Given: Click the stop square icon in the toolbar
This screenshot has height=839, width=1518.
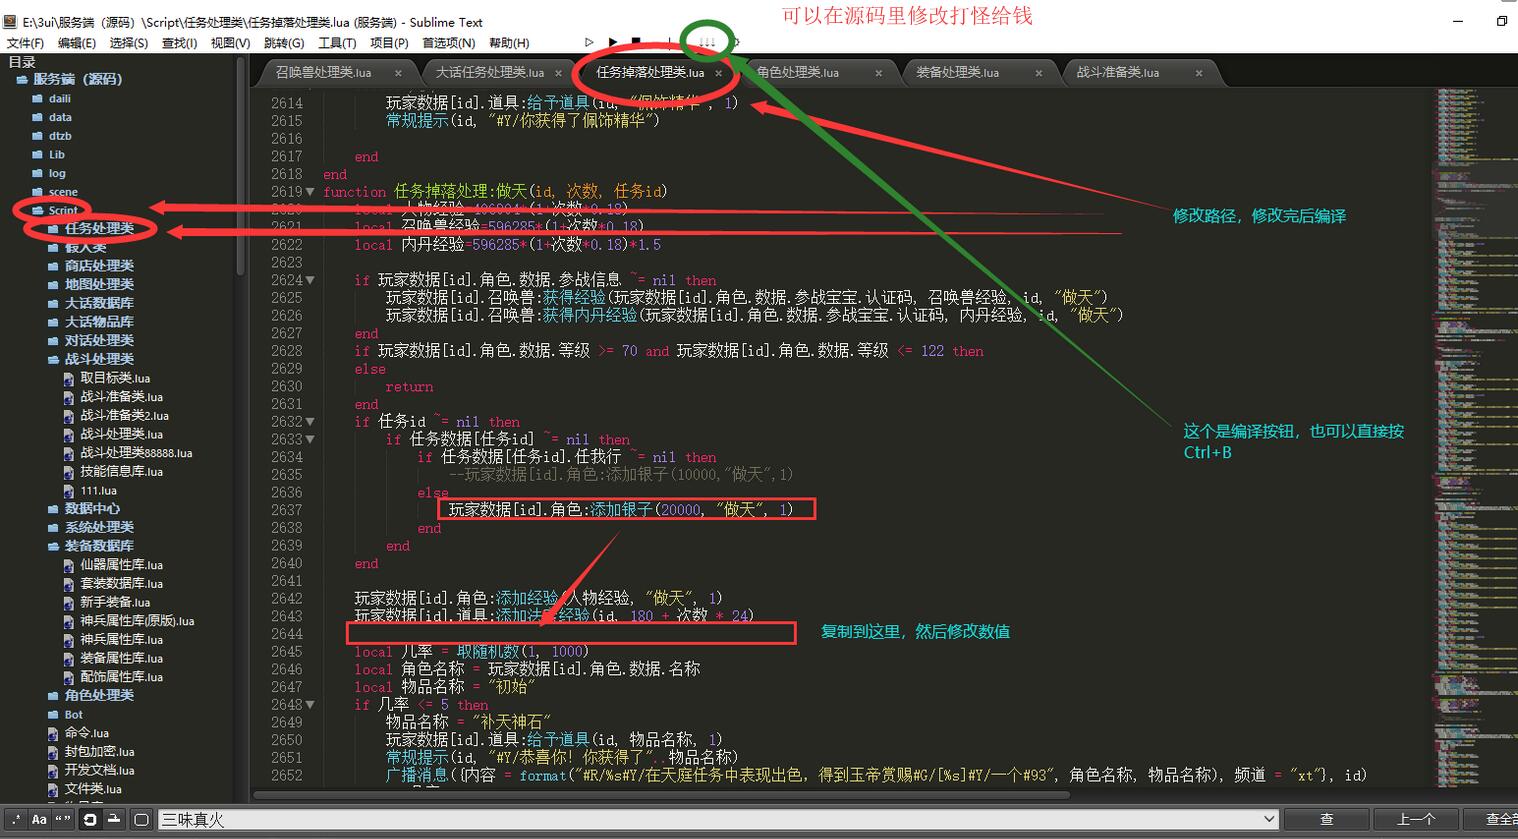Looking at the screenshot, I should pos(636,42).
